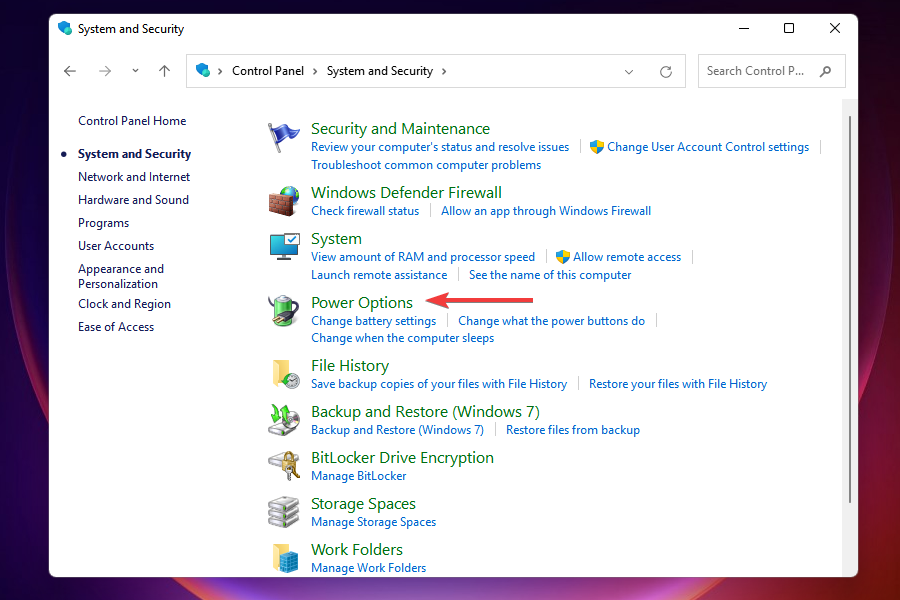The width and height of the screenshot is (900, 600).
Task: Select Hardware and Sound in the sidebar
Action: [x=133, y=200]
